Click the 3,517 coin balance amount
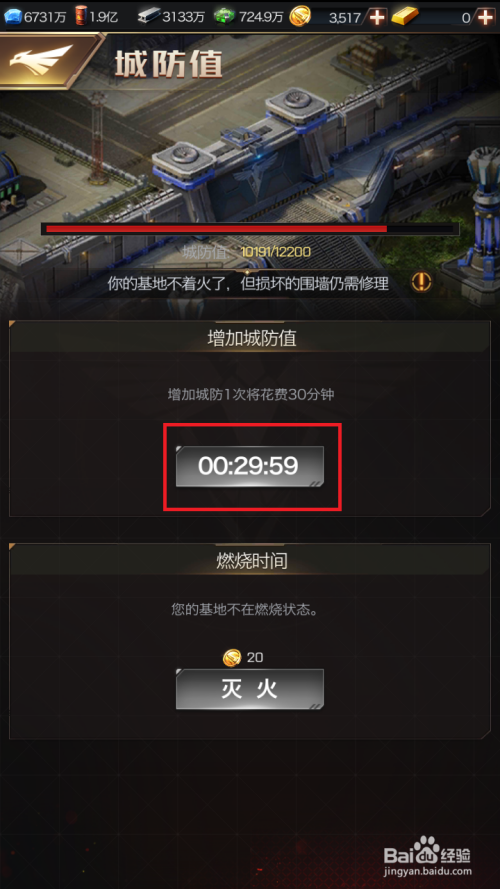The width and height of the screenshot is (500, 889). coord(345,18)
